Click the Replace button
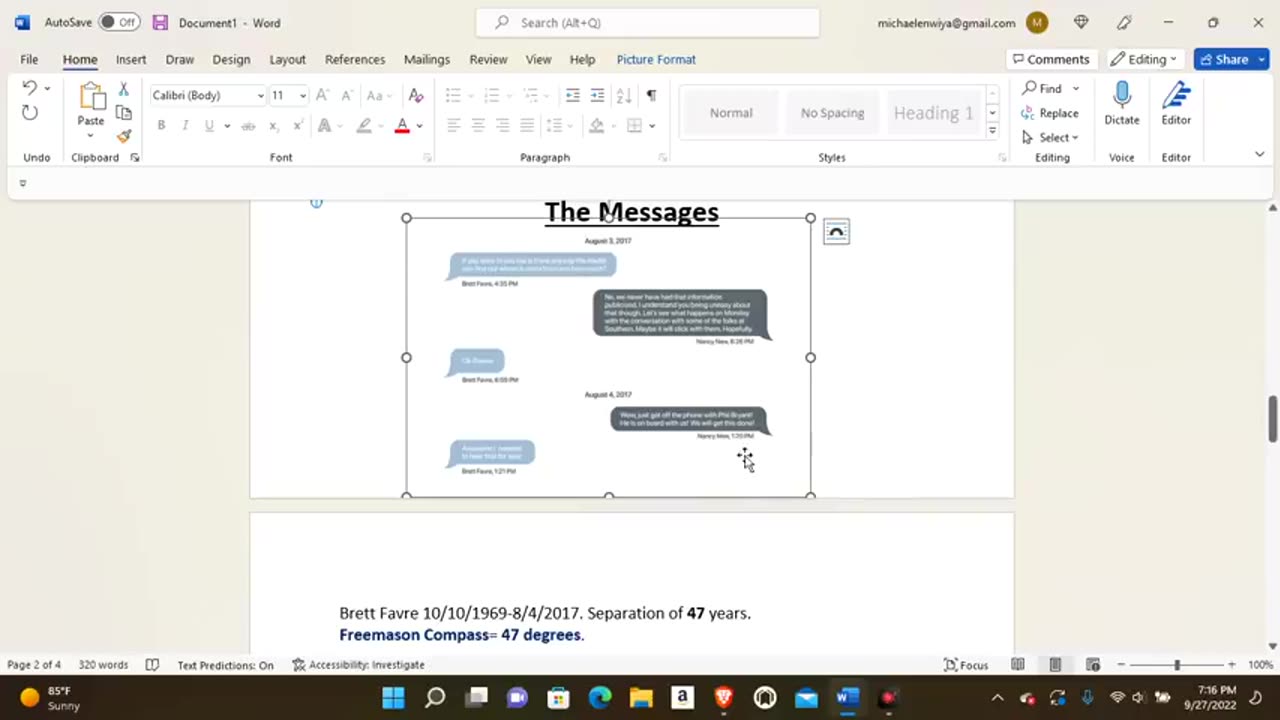The height and width of the screenshot is (720, 1280). click(1051, 113)
